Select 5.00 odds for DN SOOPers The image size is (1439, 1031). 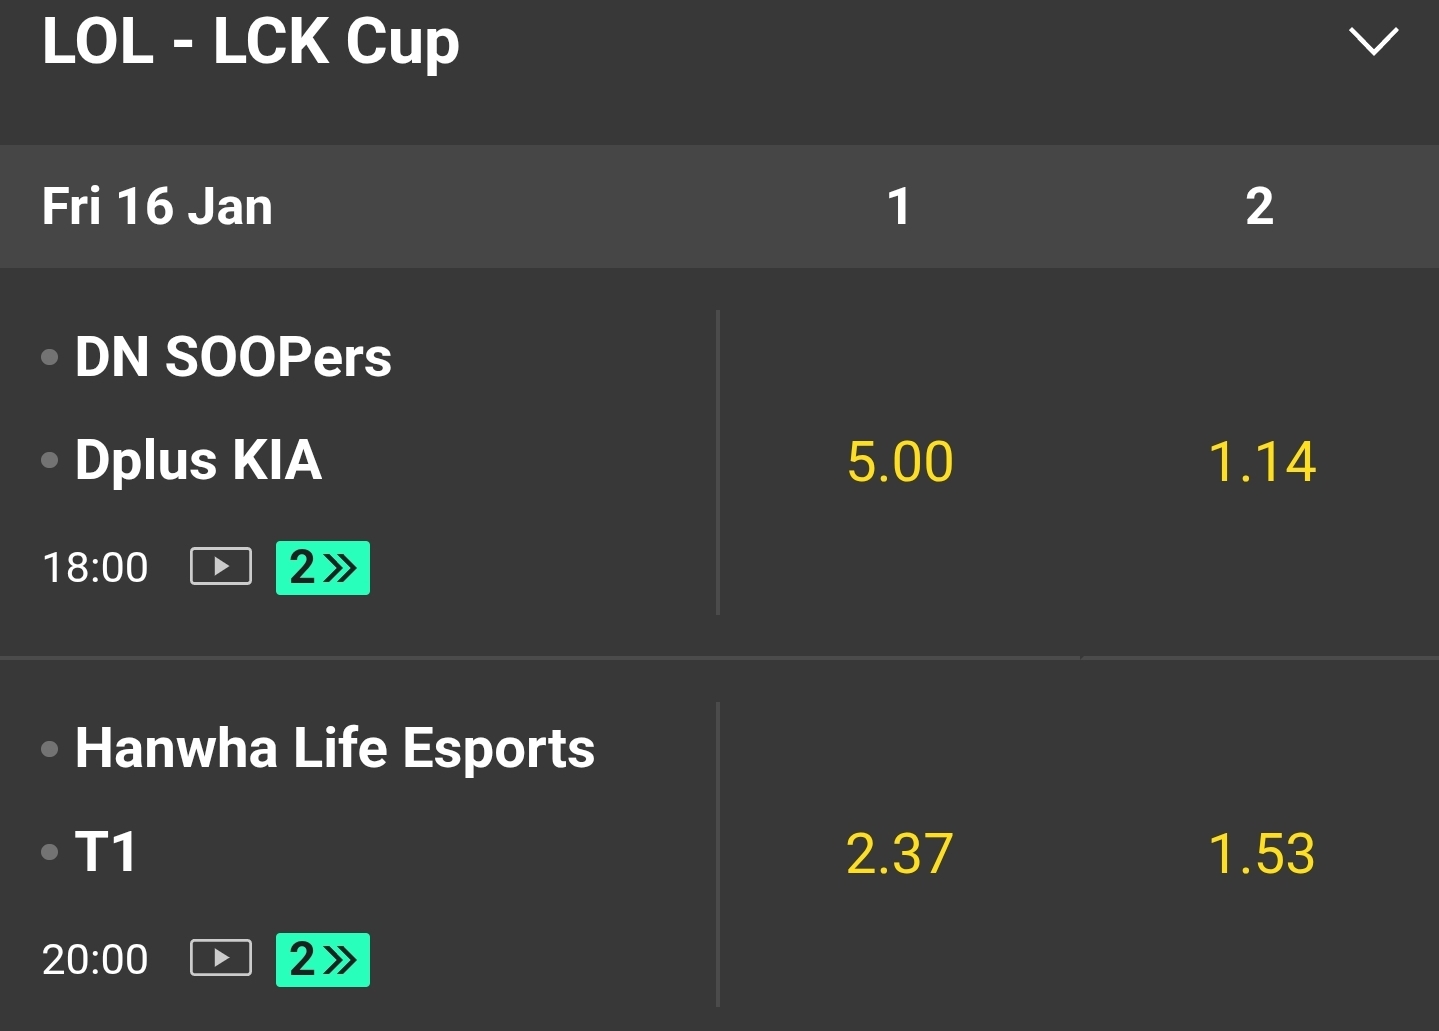(x=900, y=462)
